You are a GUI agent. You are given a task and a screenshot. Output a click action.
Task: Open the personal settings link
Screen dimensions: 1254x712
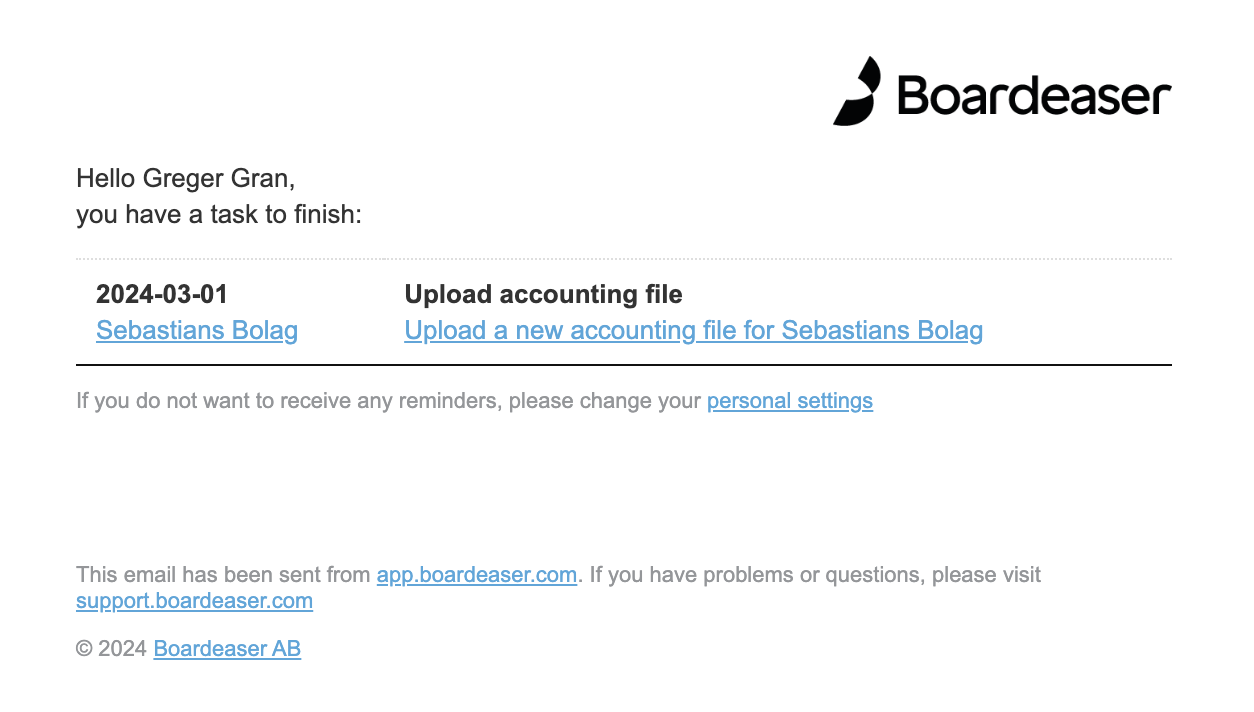[x=790, y=401]
